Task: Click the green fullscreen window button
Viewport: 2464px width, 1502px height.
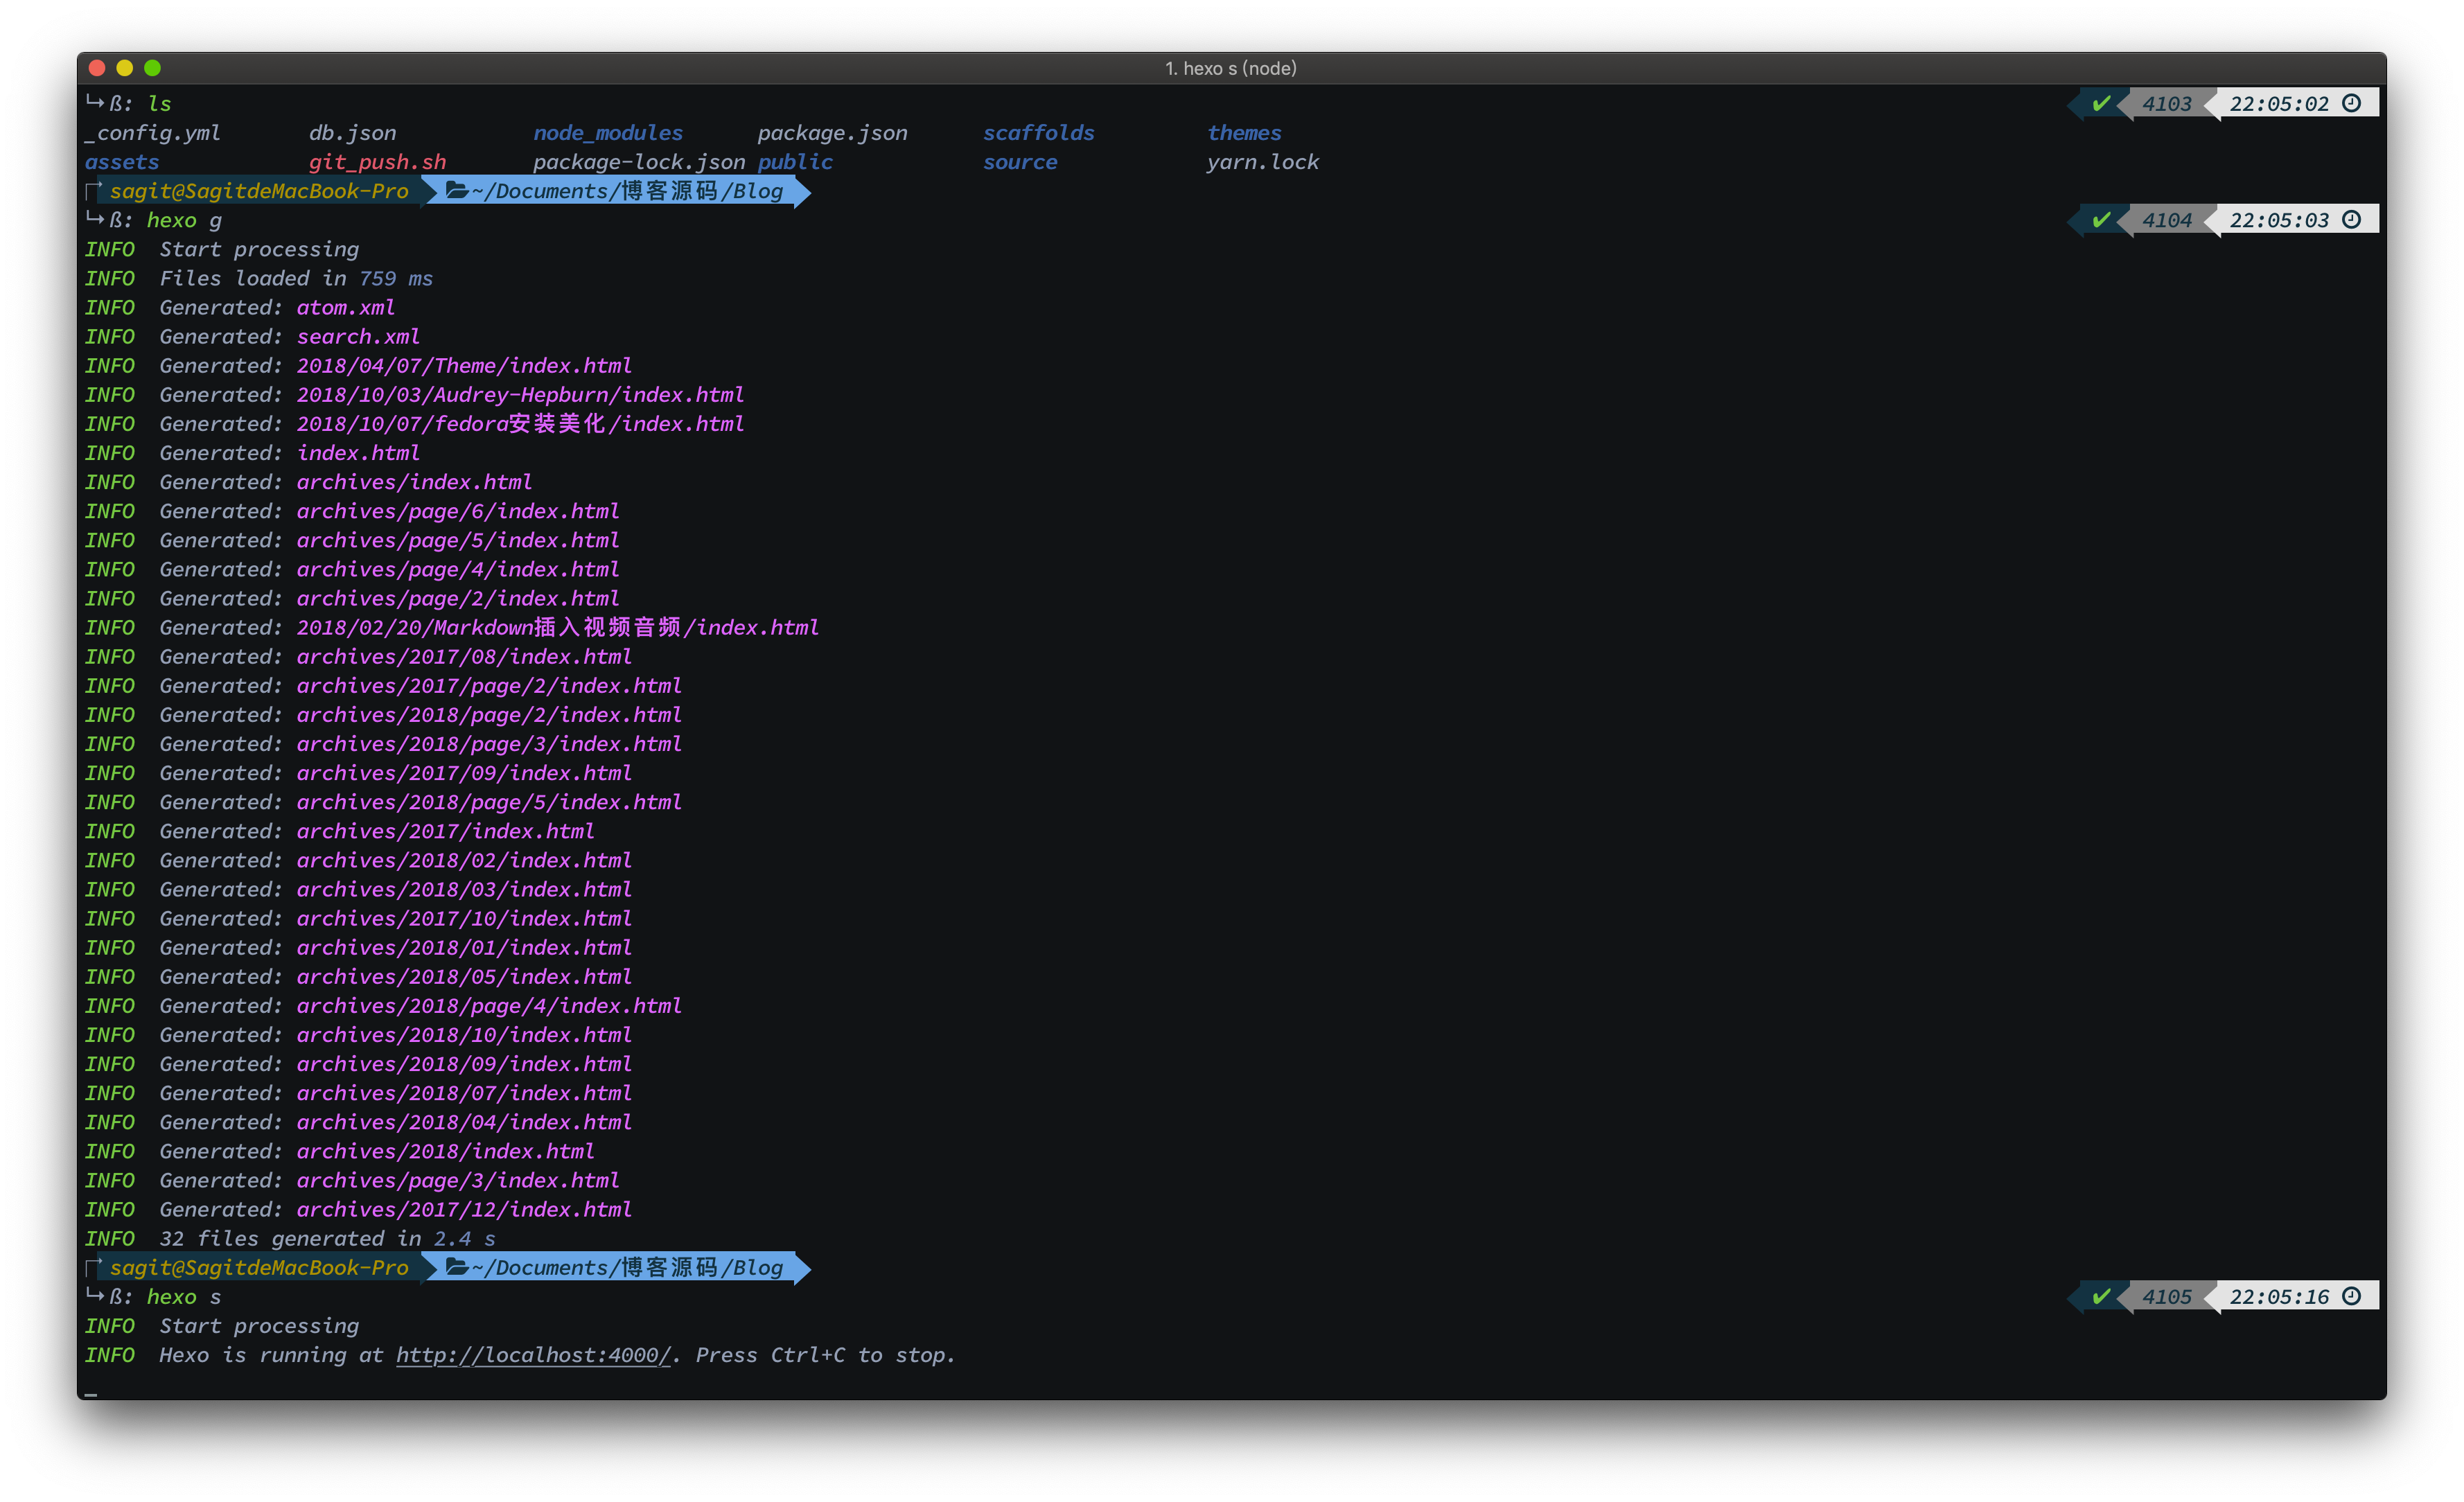Action: click(x=152, y=68)
